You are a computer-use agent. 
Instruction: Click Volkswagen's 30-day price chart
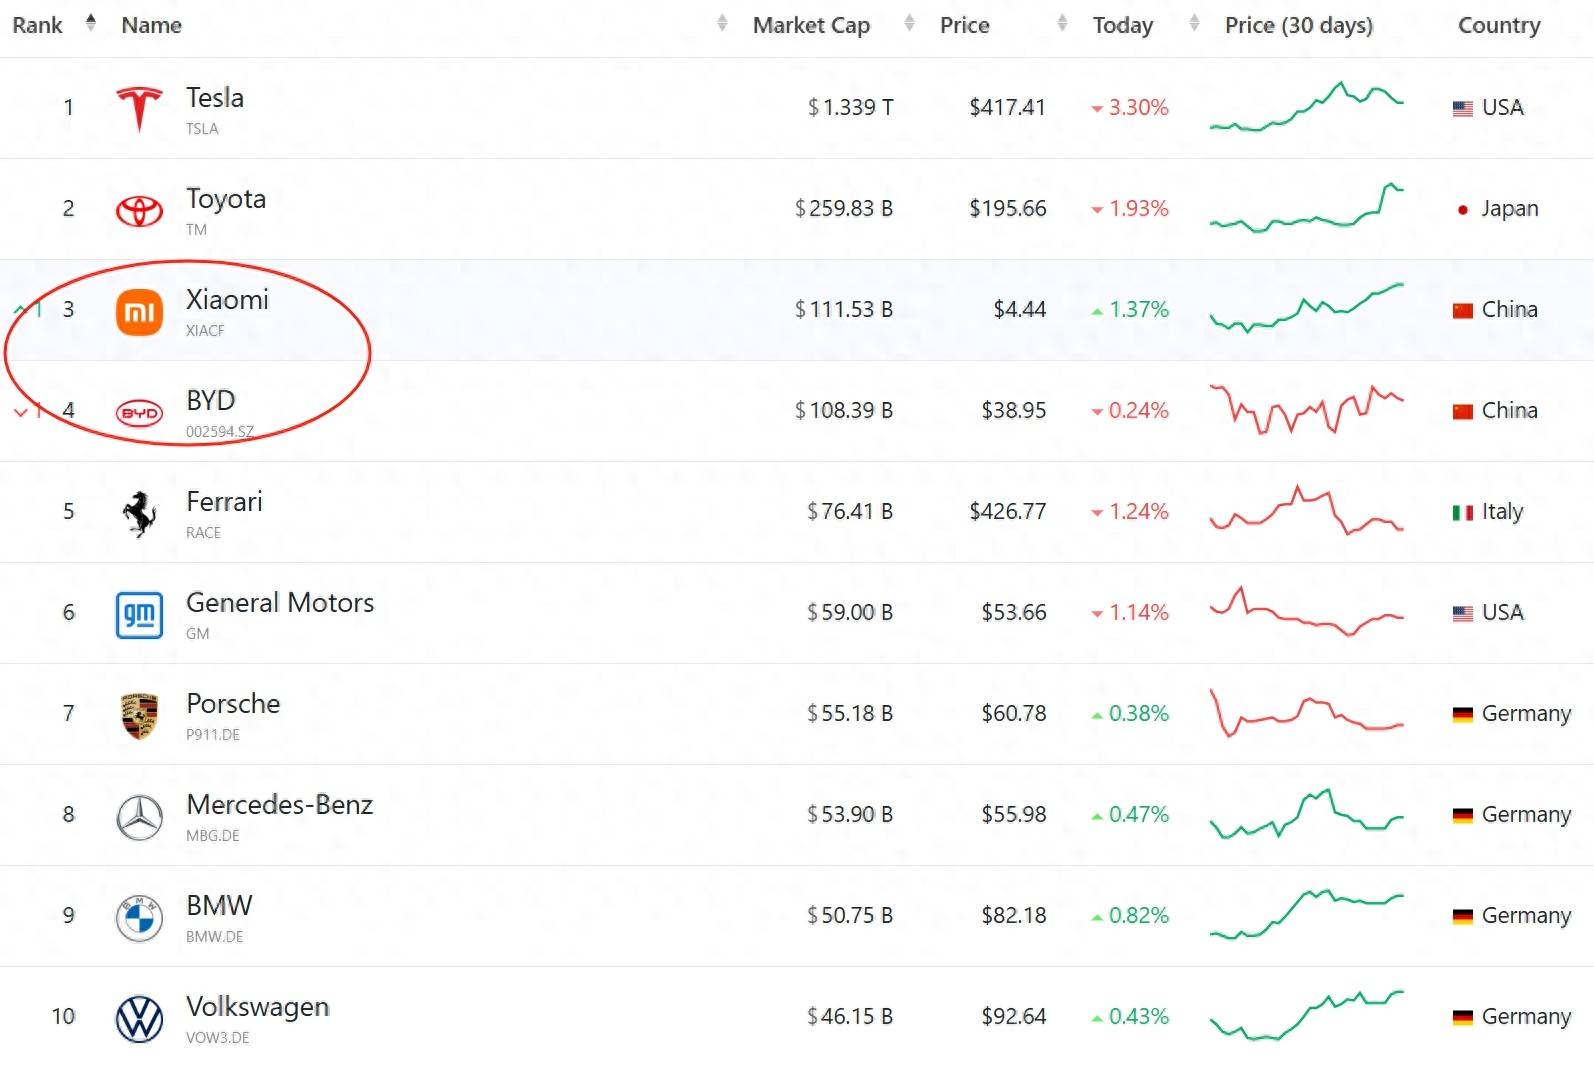pos(1306,1016)
